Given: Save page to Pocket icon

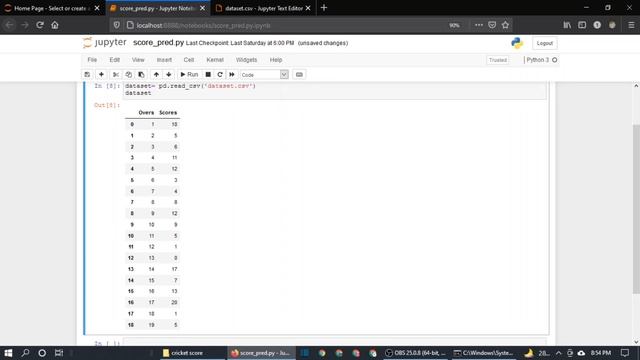Looking at the screenshot, I should [x=492, y=25].
